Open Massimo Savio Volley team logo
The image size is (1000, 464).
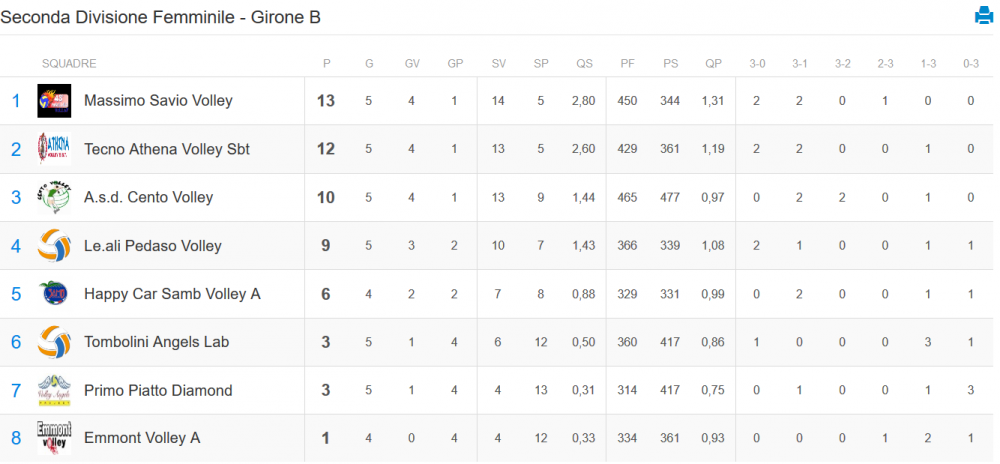(x=54, y=101)
